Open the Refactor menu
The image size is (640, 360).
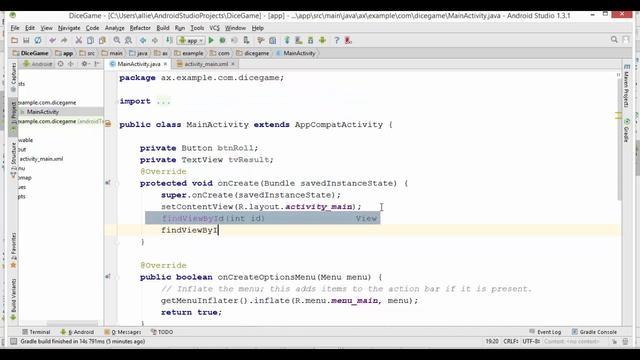point(140,28)
